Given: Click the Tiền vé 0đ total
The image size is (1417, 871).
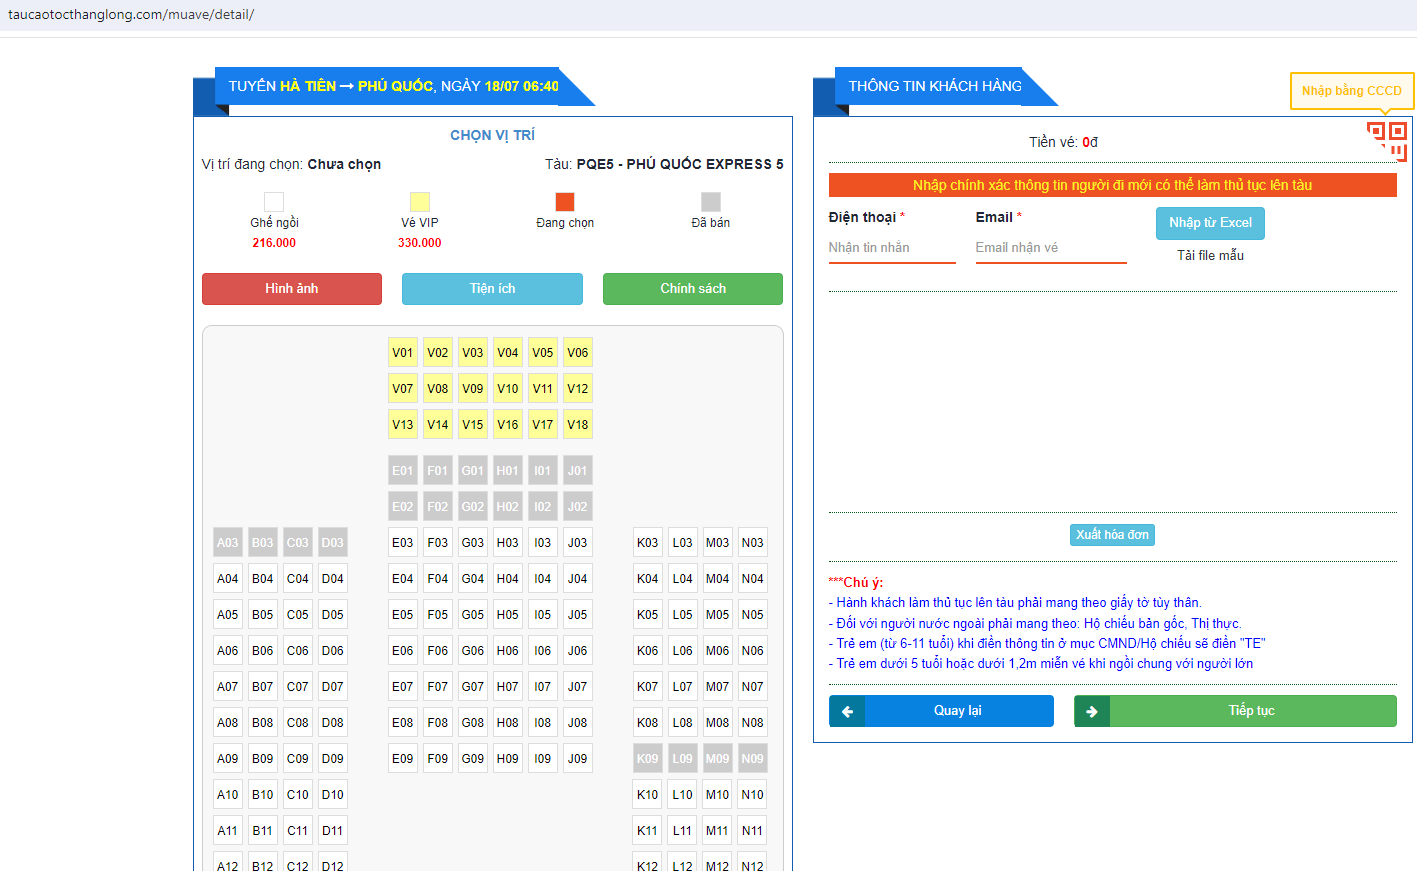Looking at the screenshot, I should click(1064, 143).
